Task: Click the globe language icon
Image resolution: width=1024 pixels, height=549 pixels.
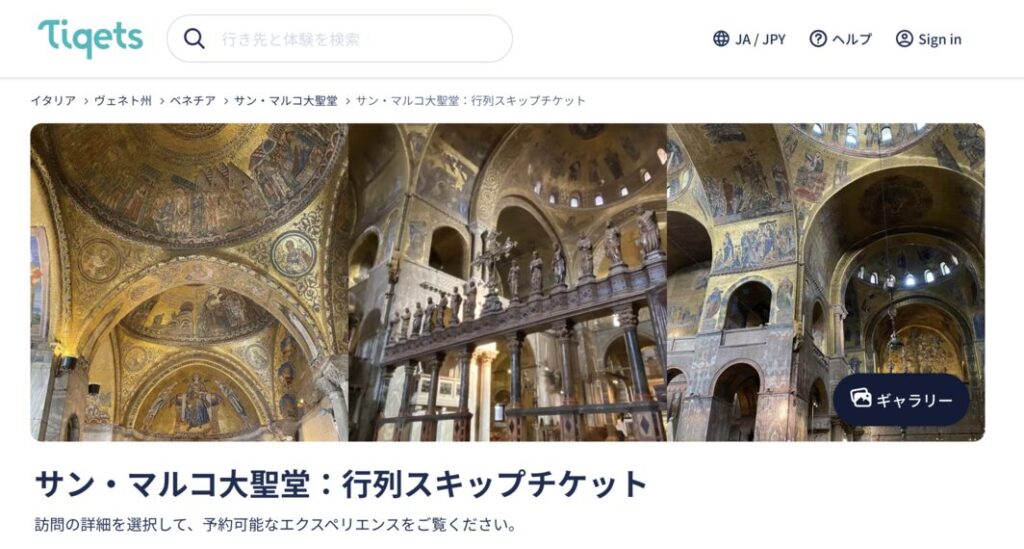Action: coord(721,39)
